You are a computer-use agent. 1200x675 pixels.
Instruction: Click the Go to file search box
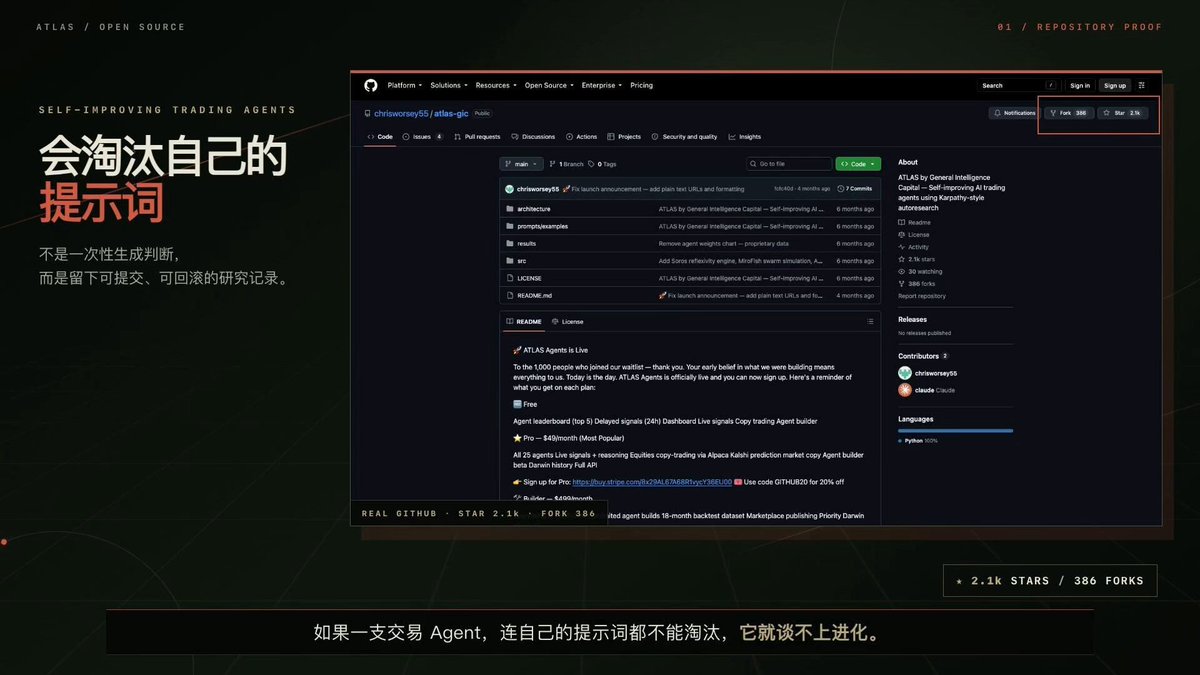[789, 164]
